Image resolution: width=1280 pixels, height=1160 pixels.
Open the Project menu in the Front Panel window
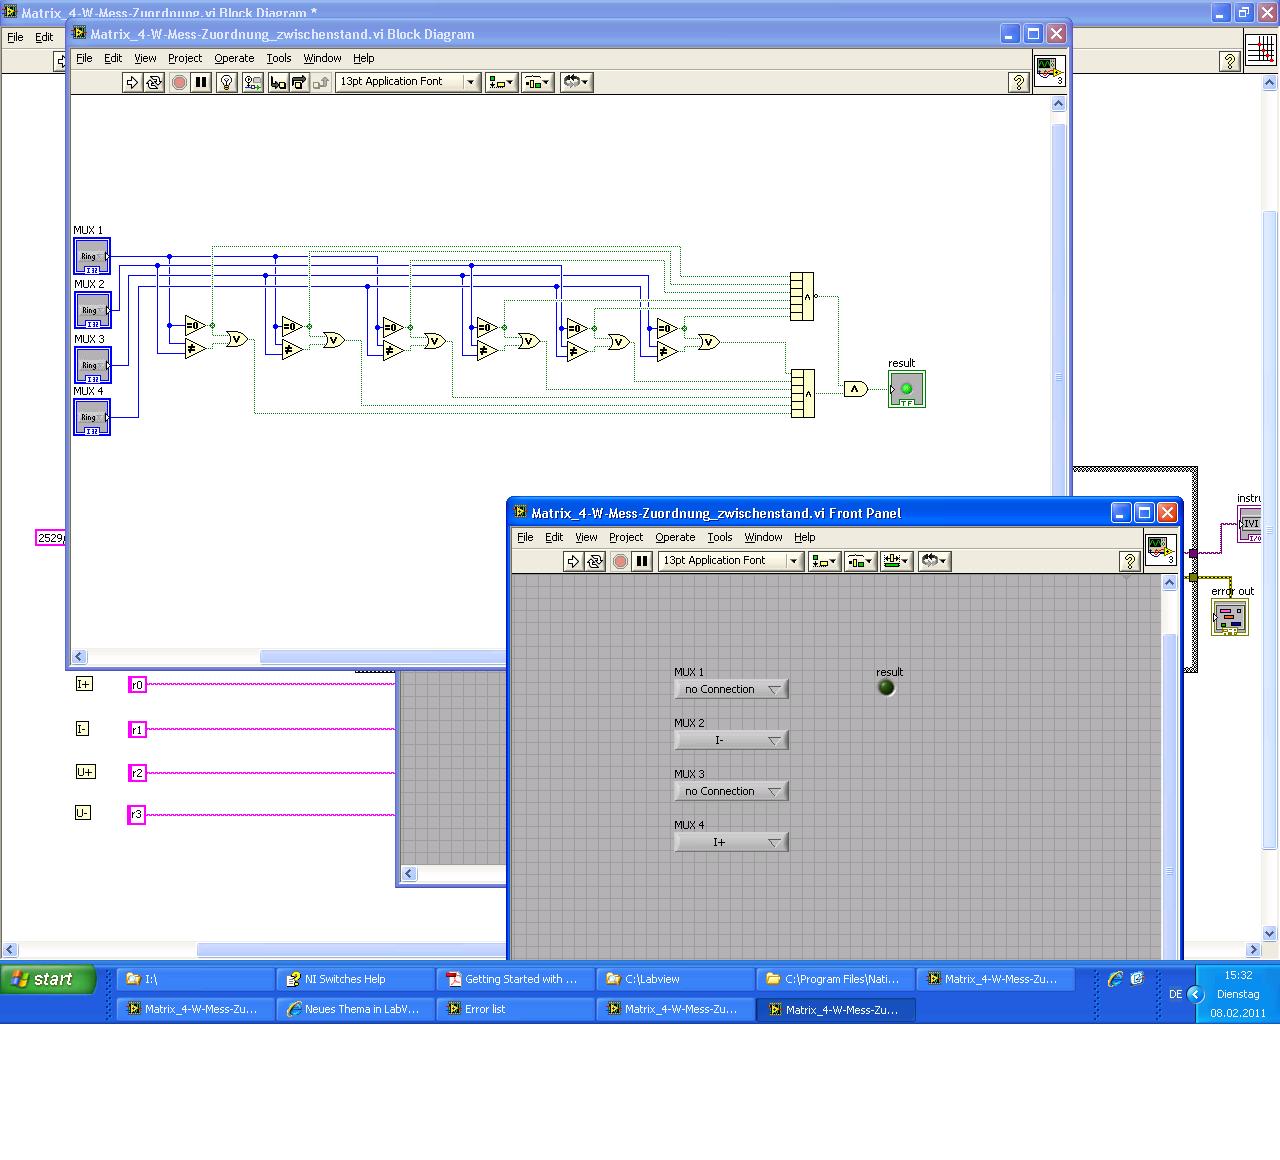pos(626,537)
